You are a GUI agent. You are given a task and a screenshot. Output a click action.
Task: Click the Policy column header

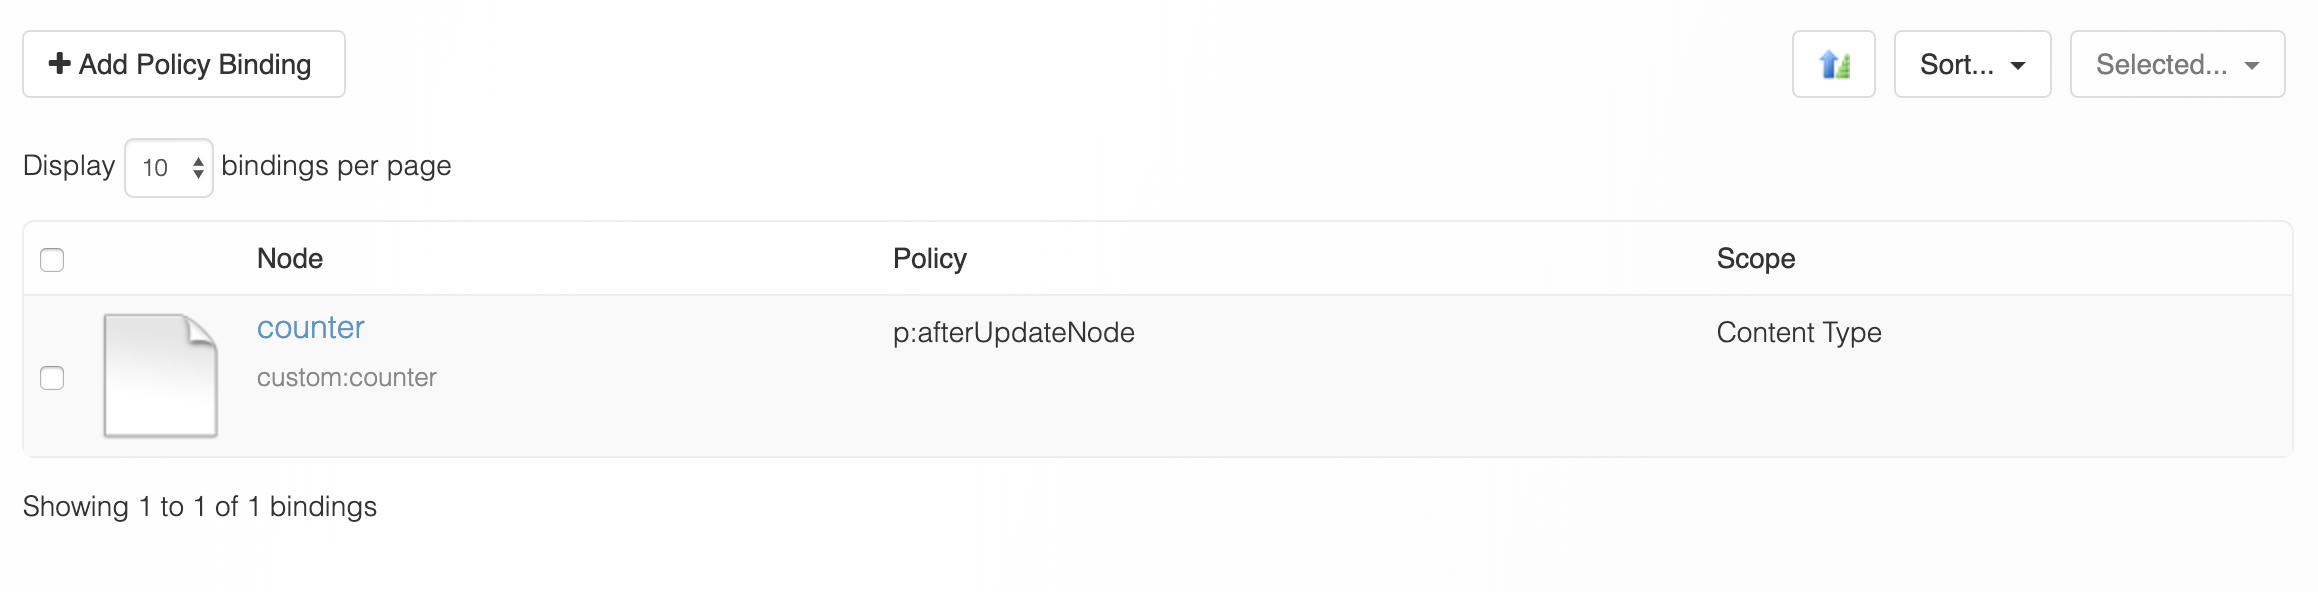[930, 259]
